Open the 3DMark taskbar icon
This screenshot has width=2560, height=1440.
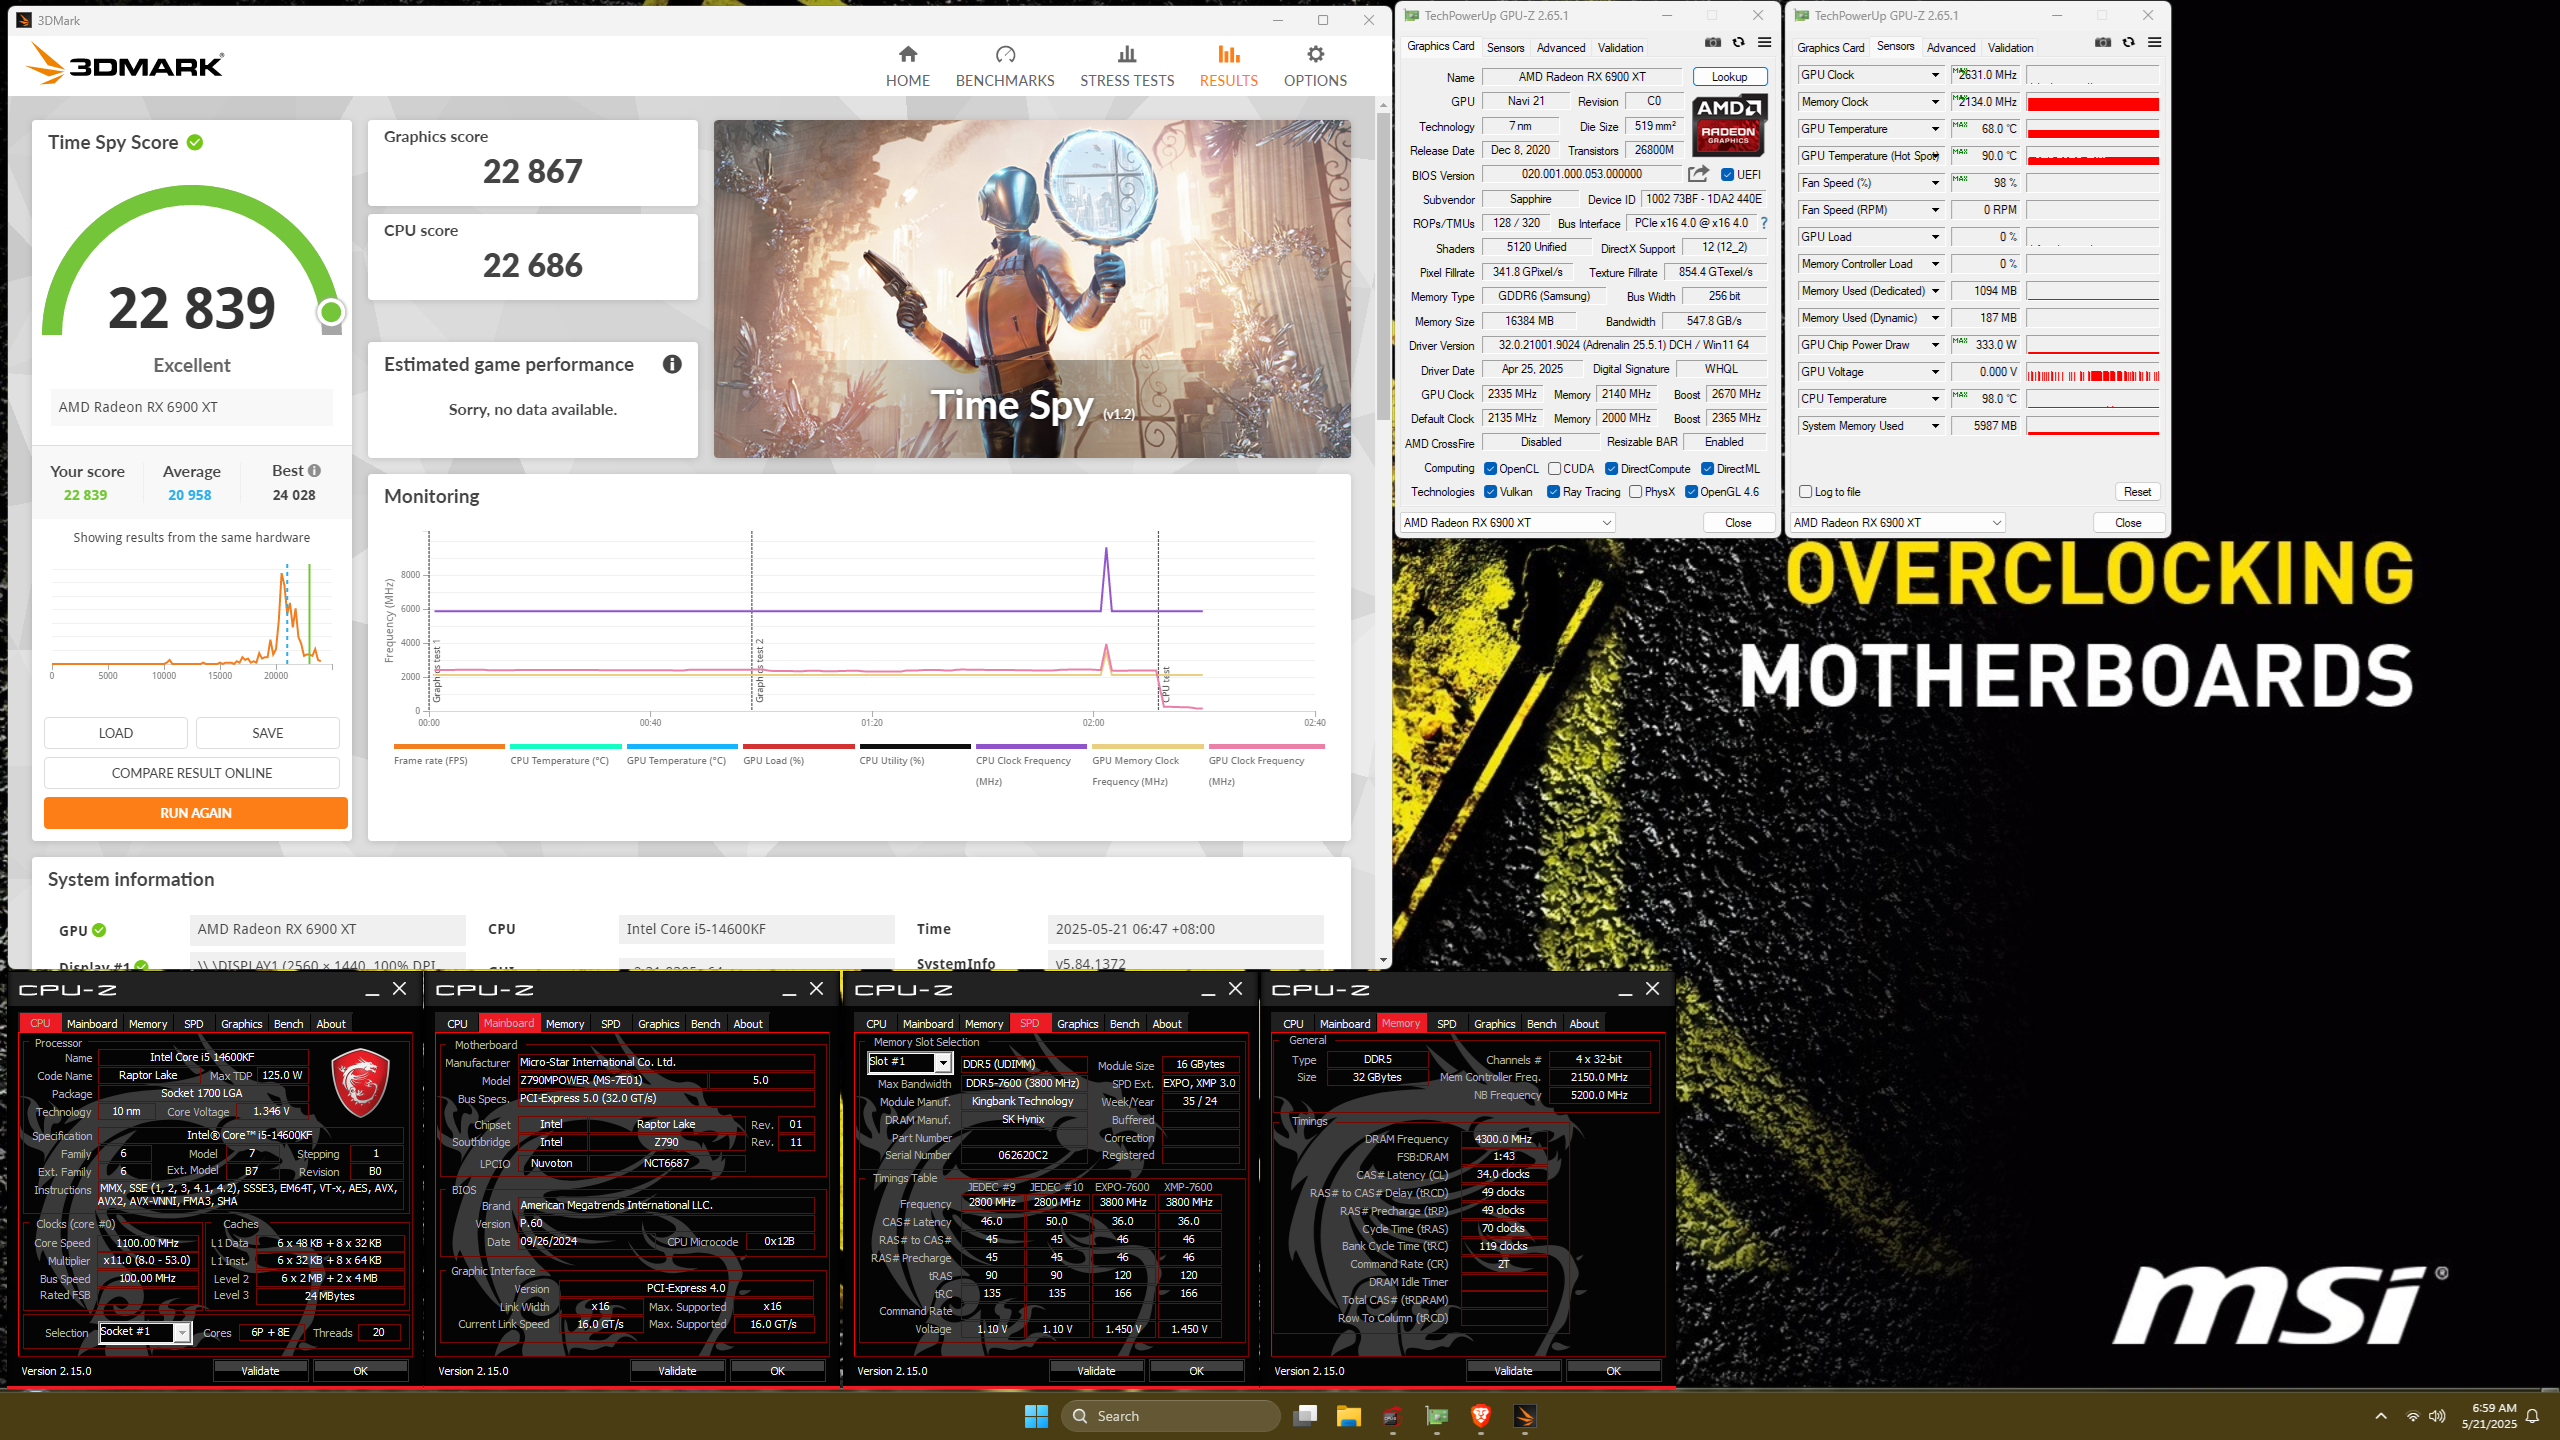(x=1525, y=1416)
